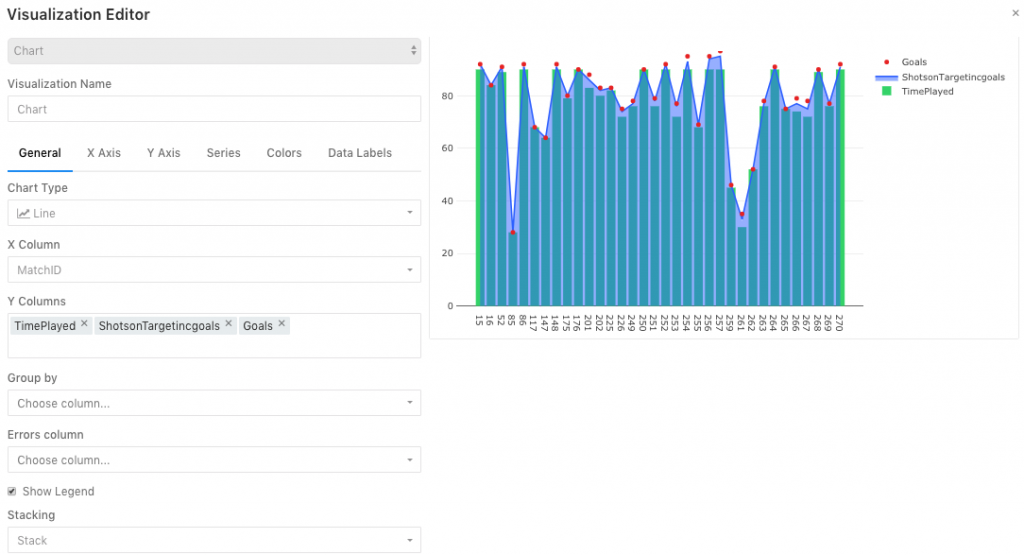
Task: Click the line chart icon in Chart Type
Action: (24, 214)
